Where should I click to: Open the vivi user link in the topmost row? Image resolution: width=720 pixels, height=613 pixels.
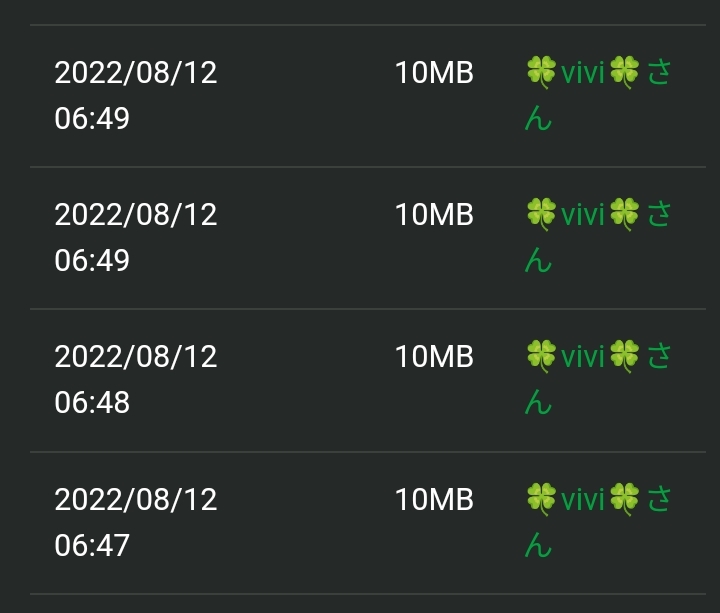(x=583, y=74)
